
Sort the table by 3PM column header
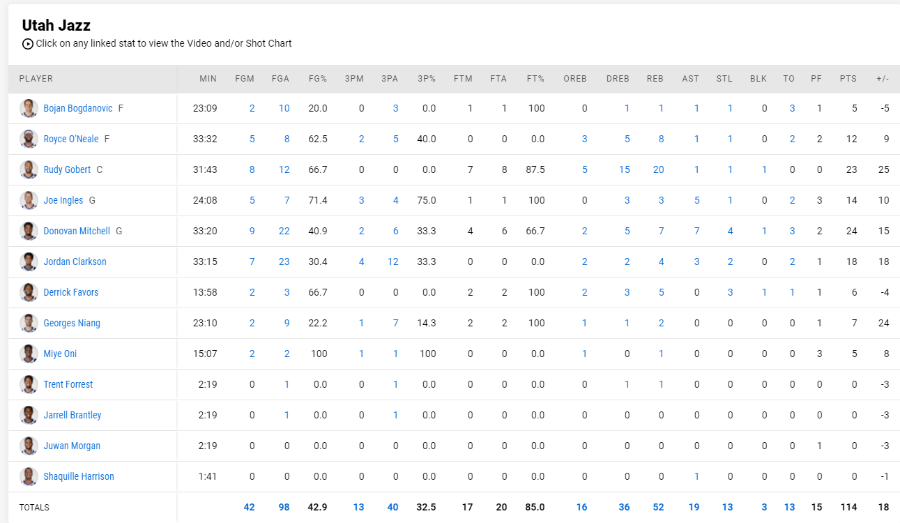tap(354, 79)
